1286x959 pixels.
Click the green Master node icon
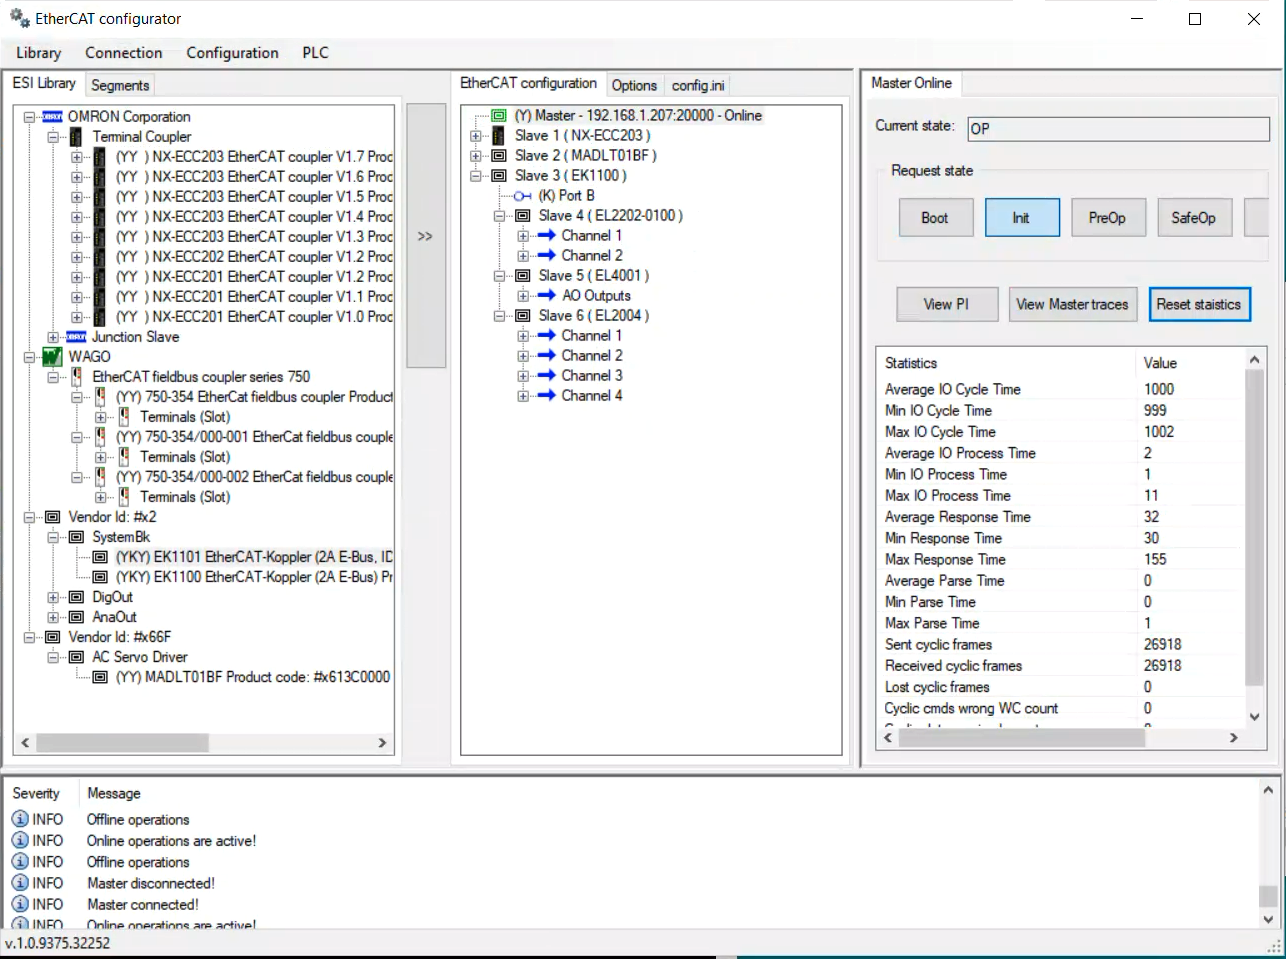point(499,116)
